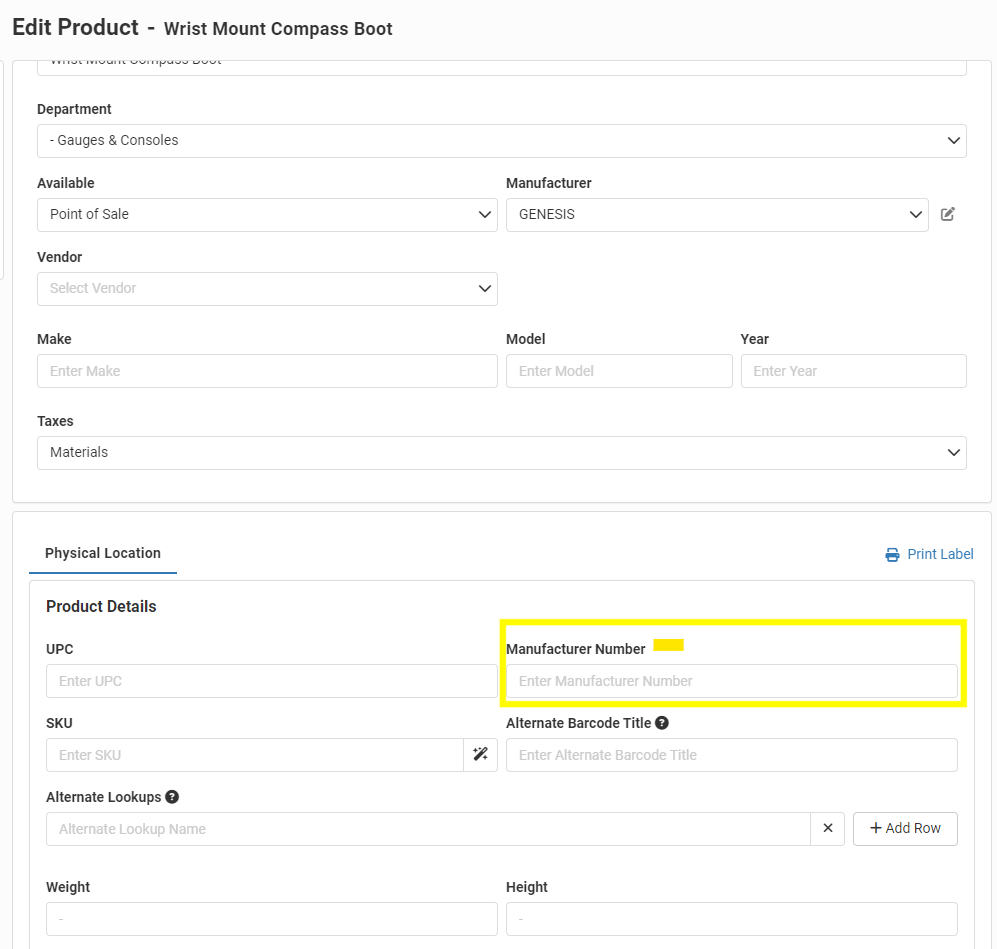997x949 pixels.
Task: Click the Enter Year text box
Action: [x=853, y=371]
